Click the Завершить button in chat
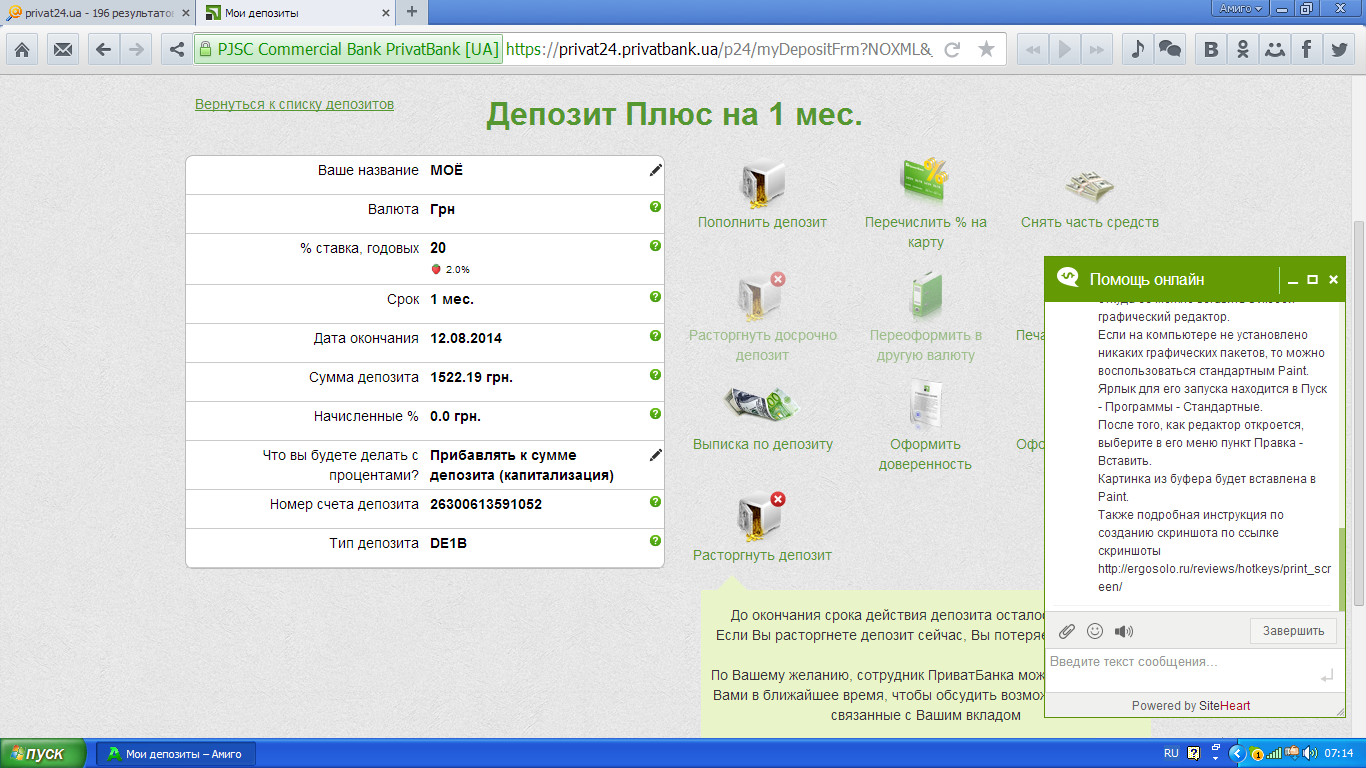This screenshot has height=768, width=1366. click(1293, 631)
